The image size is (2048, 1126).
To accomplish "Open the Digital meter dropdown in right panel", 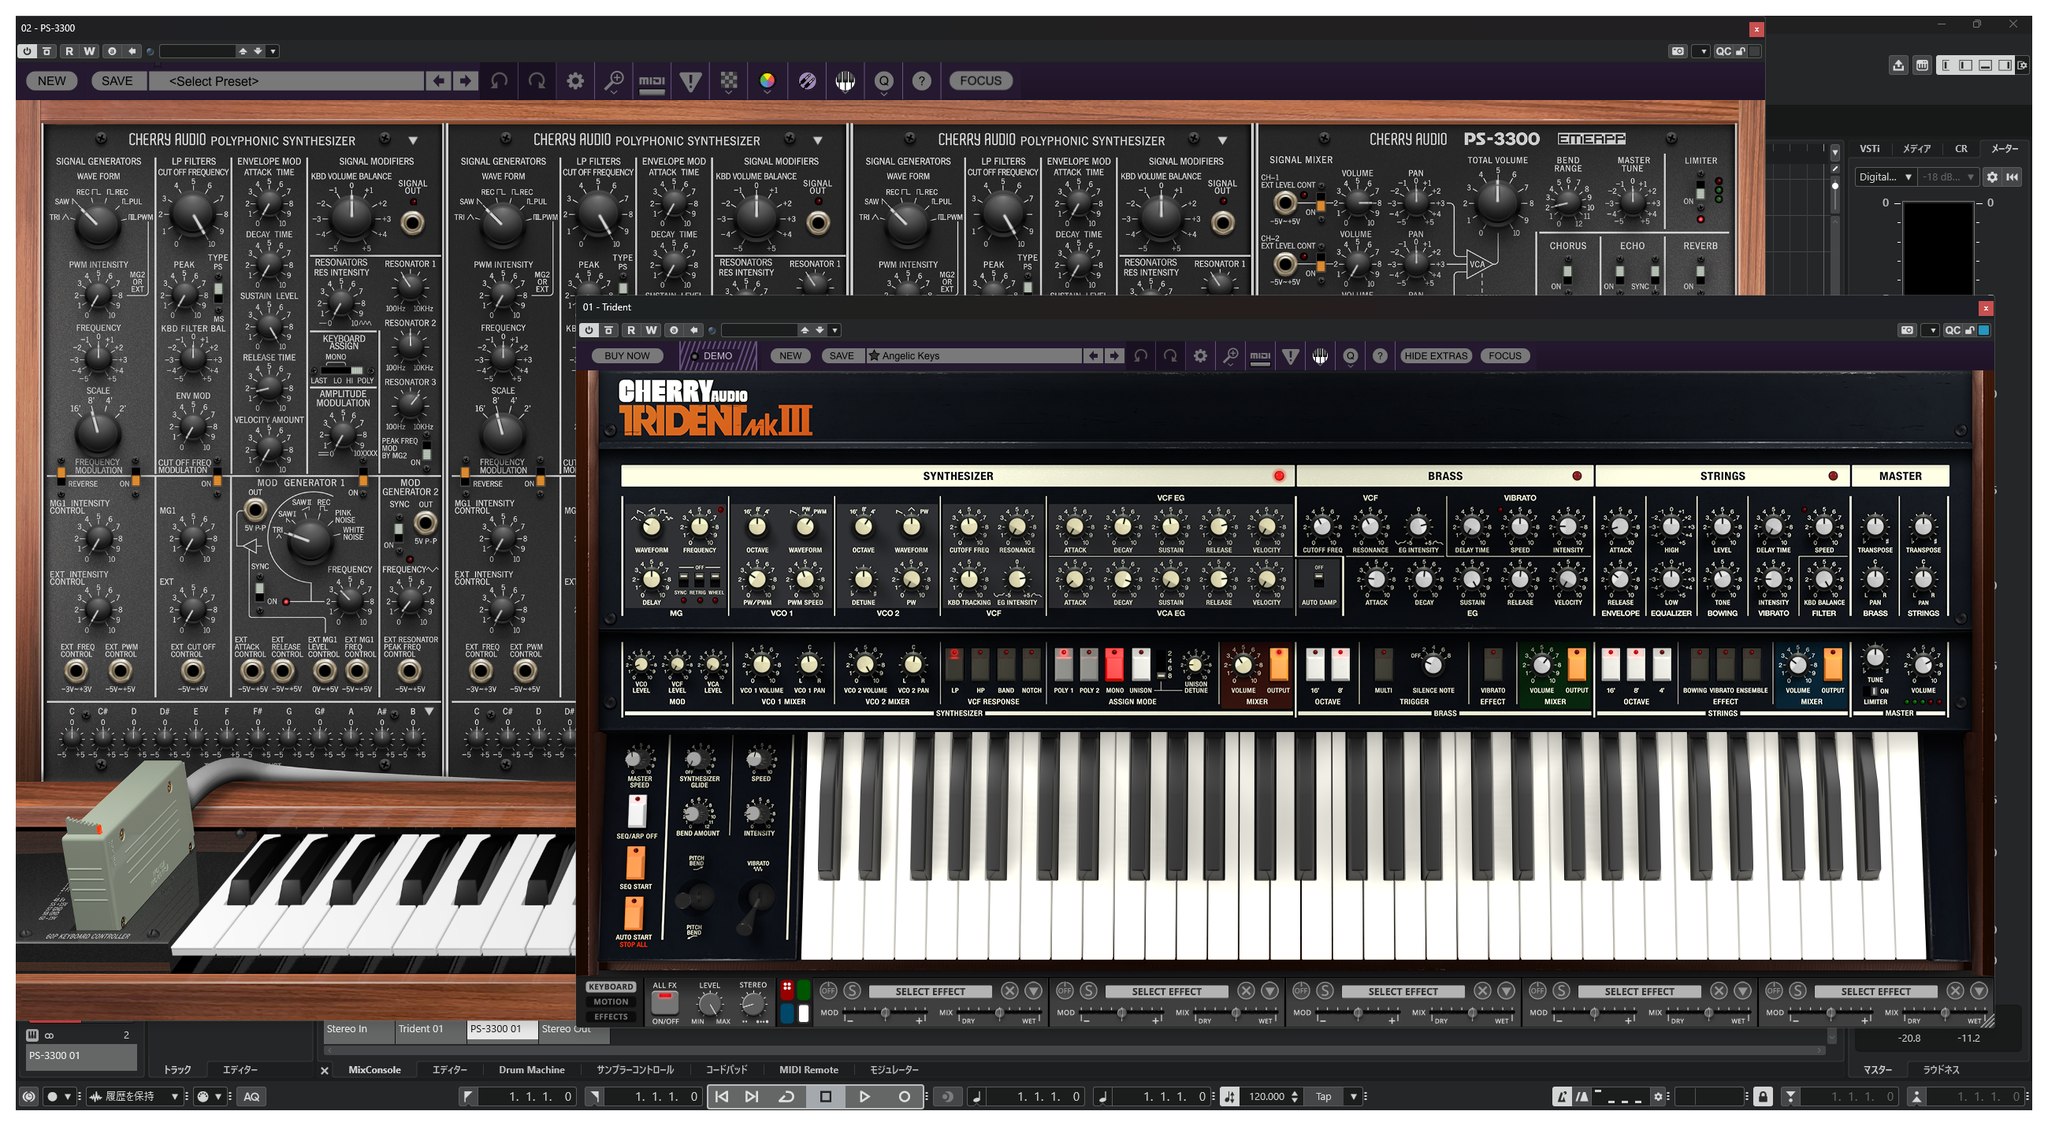I will pyautogui.click(x=1885, y=177).
